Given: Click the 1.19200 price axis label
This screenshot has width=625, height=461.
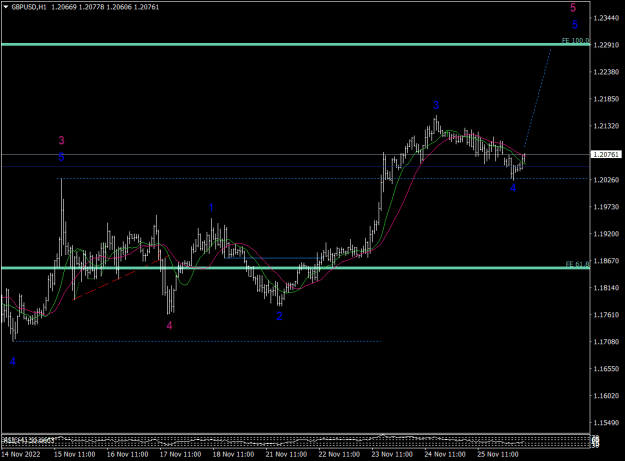Looking at the screenshot, I should point(605,234).
